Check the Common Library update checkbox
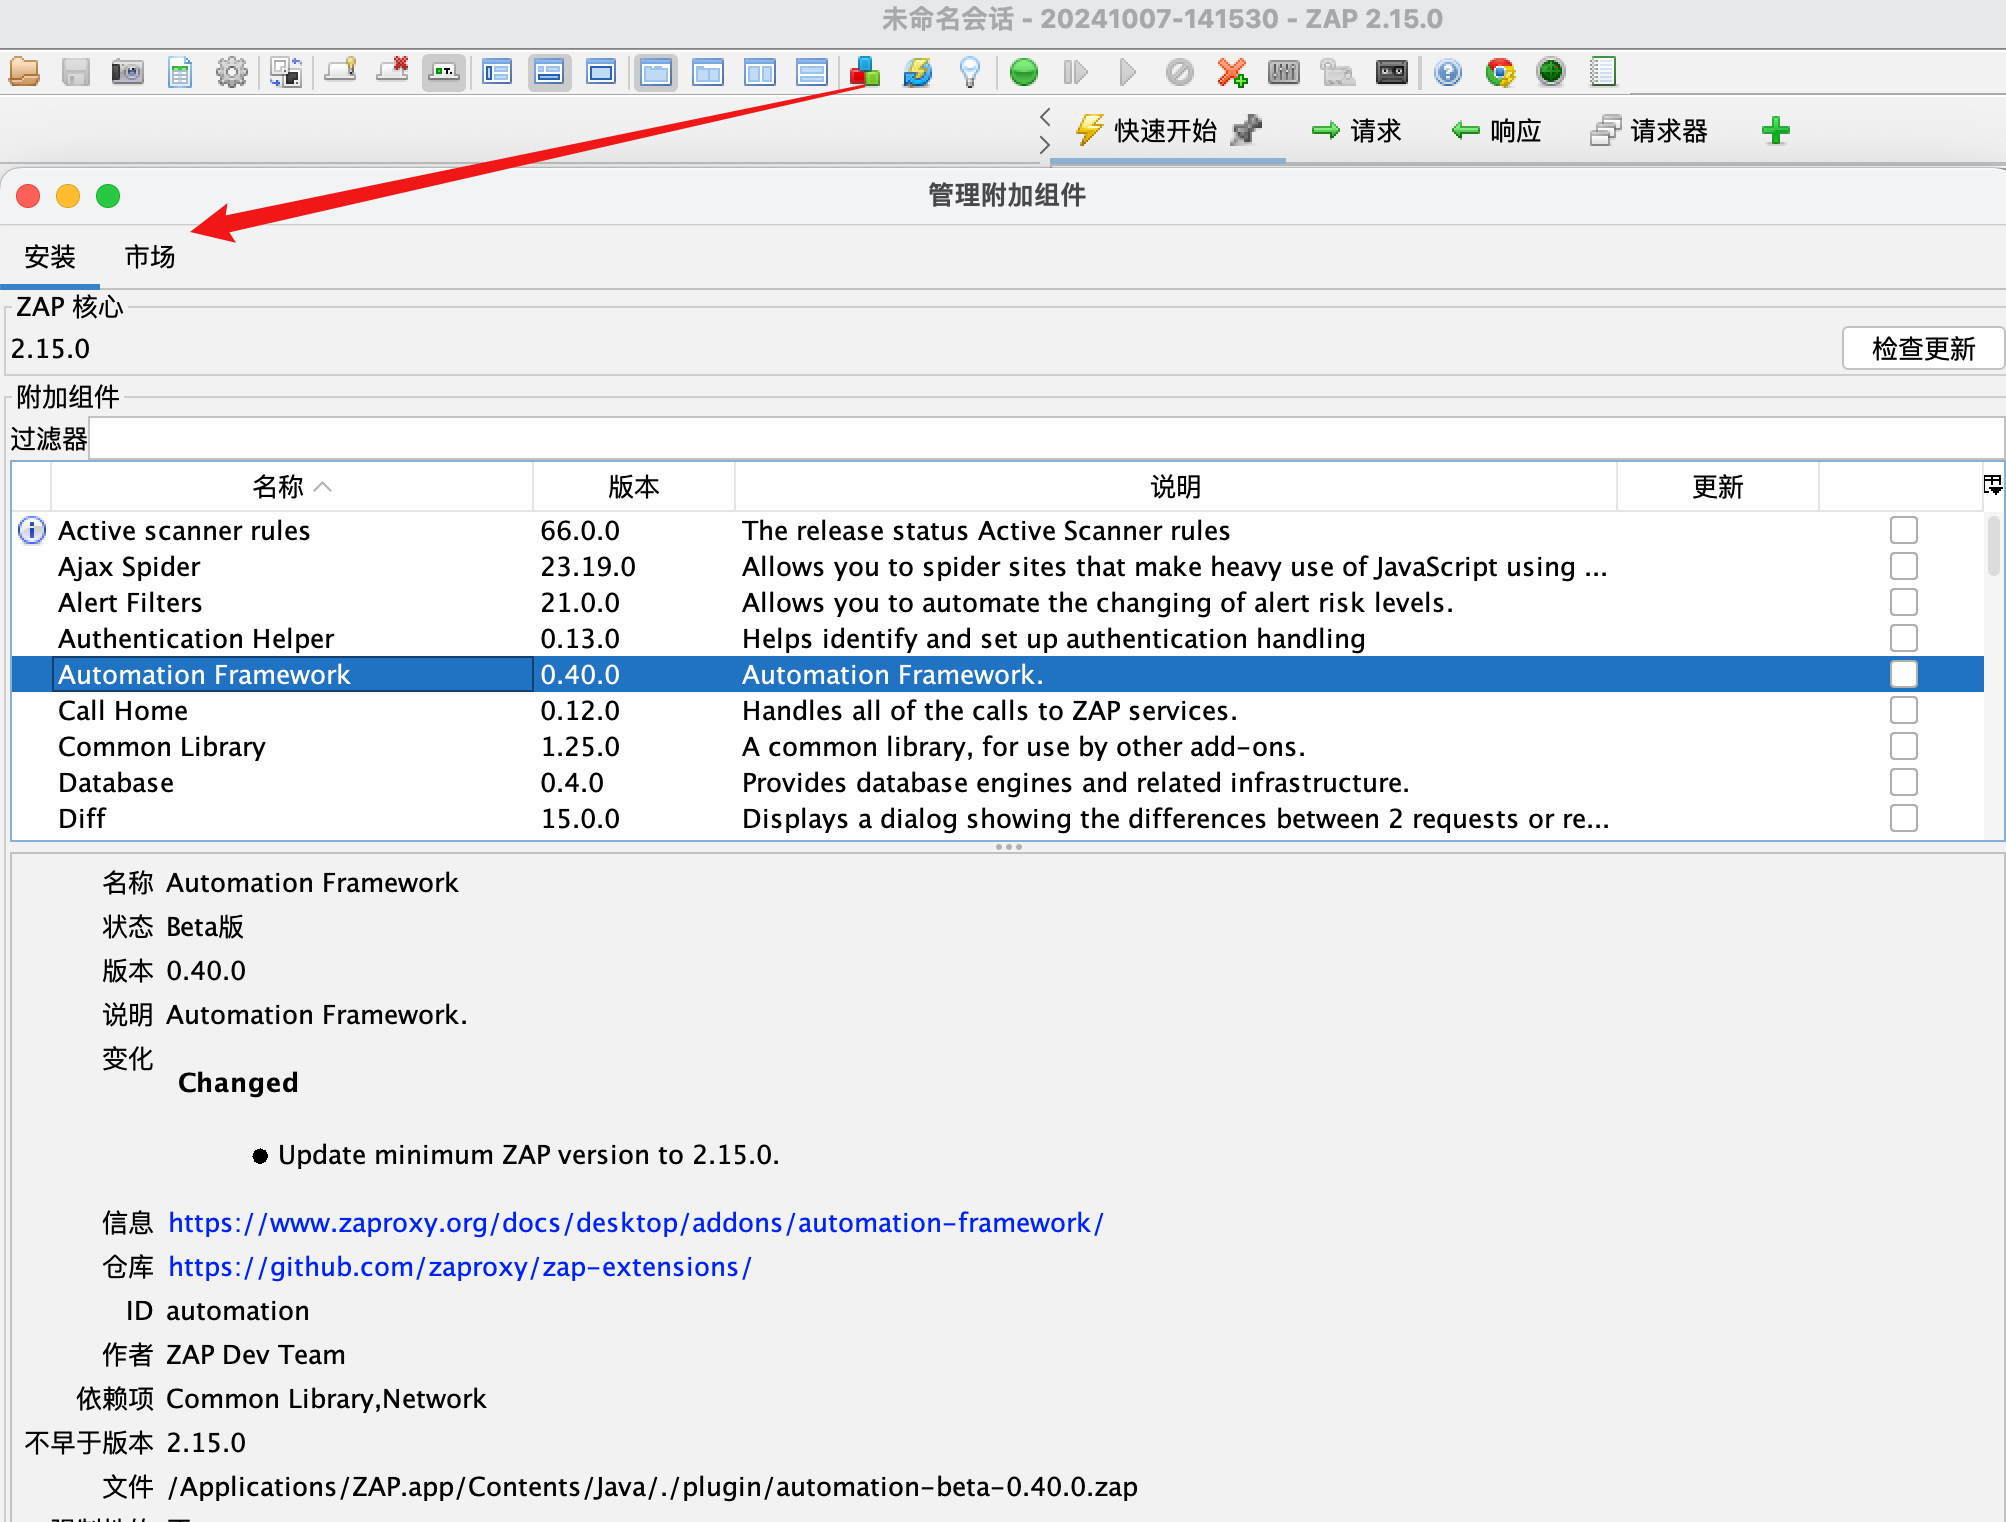The width and height of the screenshot is (2006, 1522). [1904, 746]
